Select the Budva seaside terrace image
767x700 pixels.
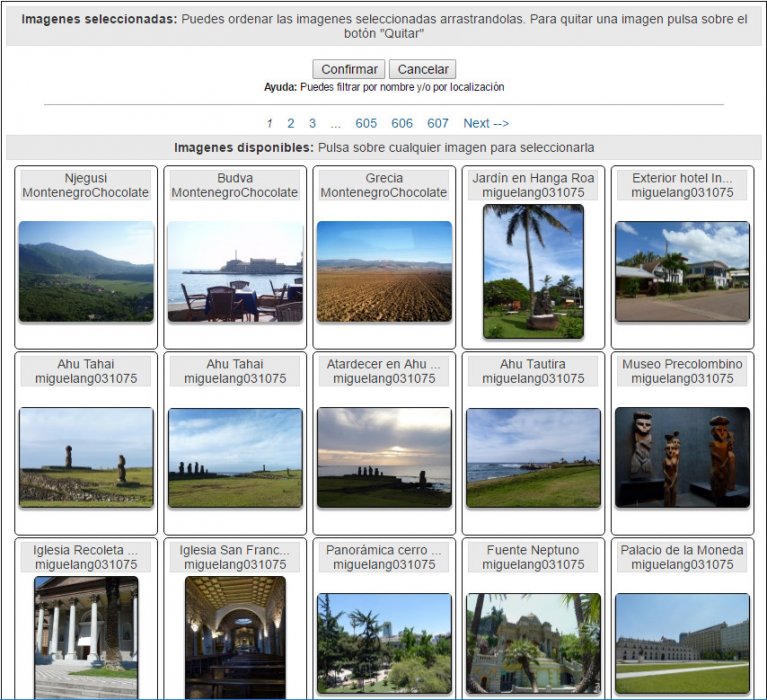235,271
